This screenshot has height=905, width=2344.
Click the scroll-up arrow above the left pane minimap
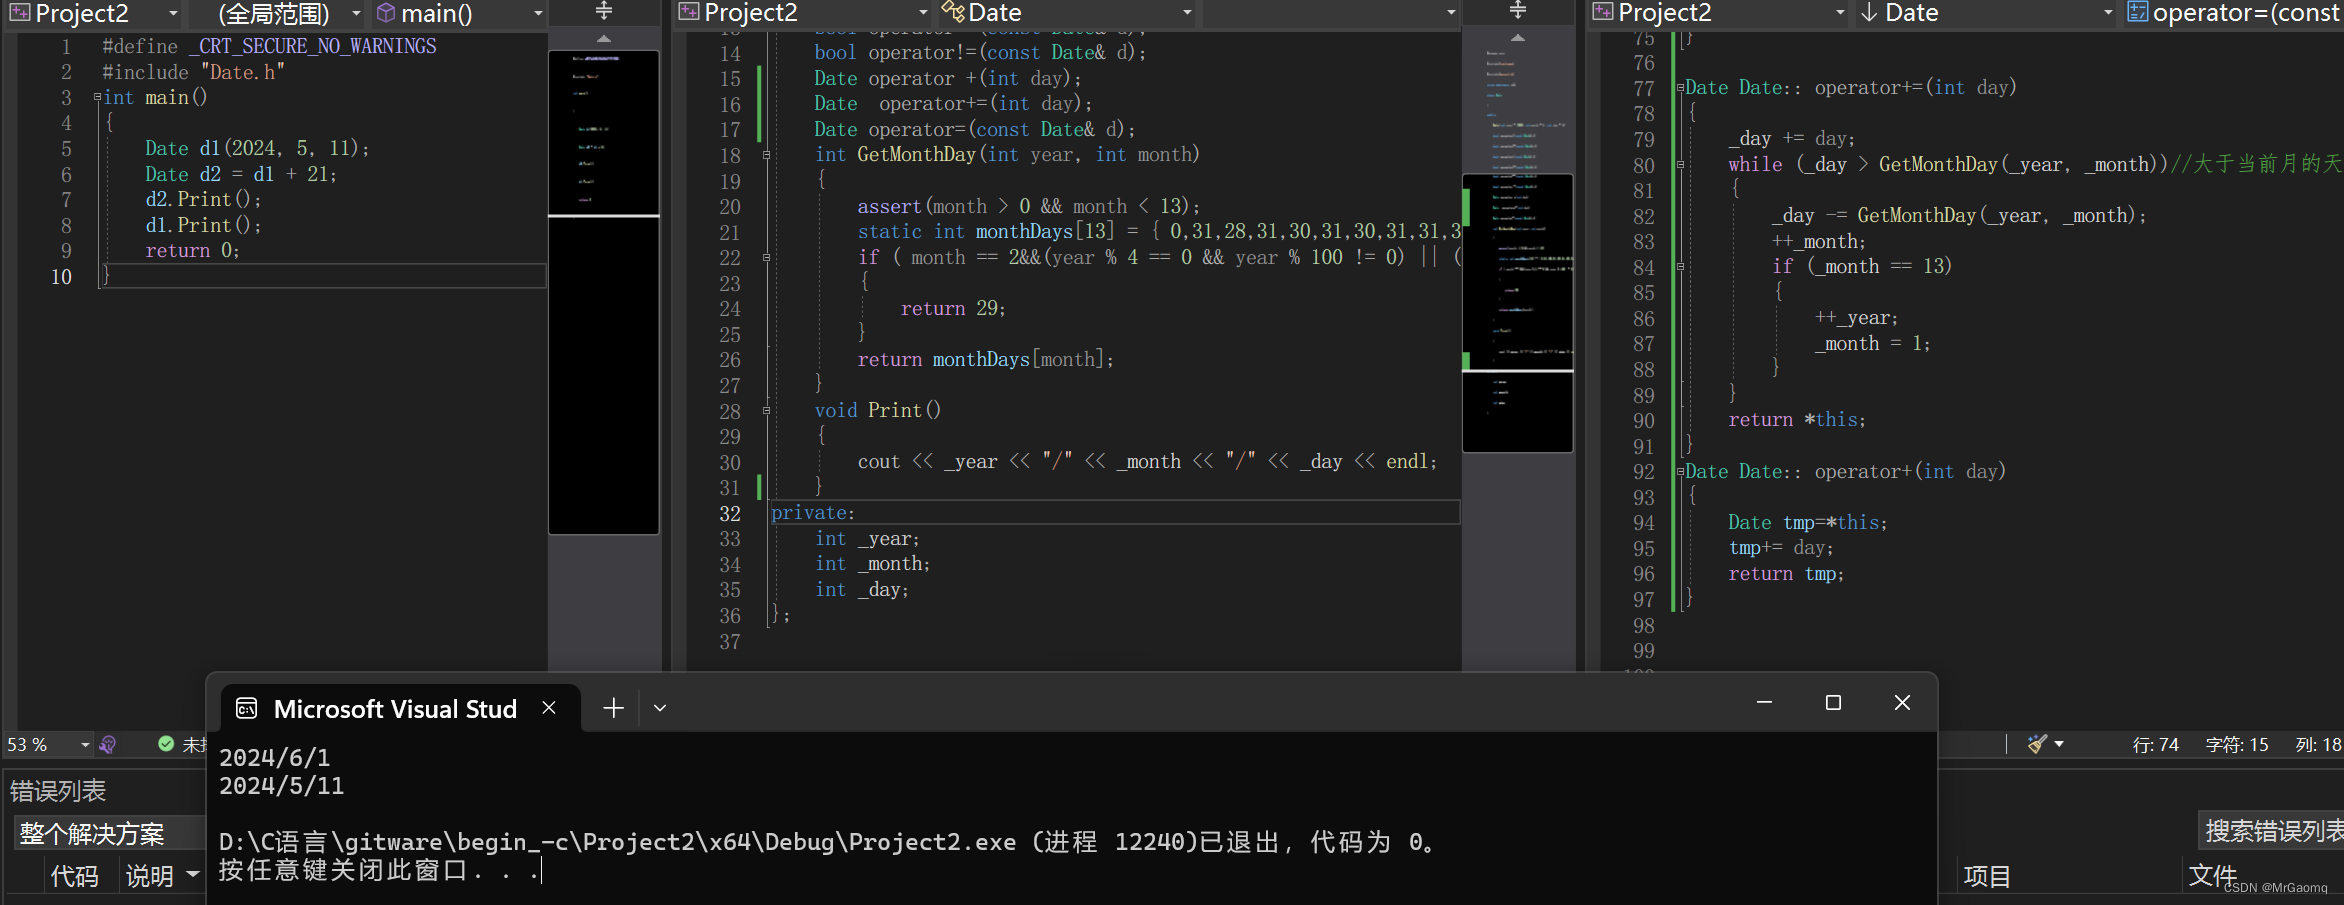(603, 38)
